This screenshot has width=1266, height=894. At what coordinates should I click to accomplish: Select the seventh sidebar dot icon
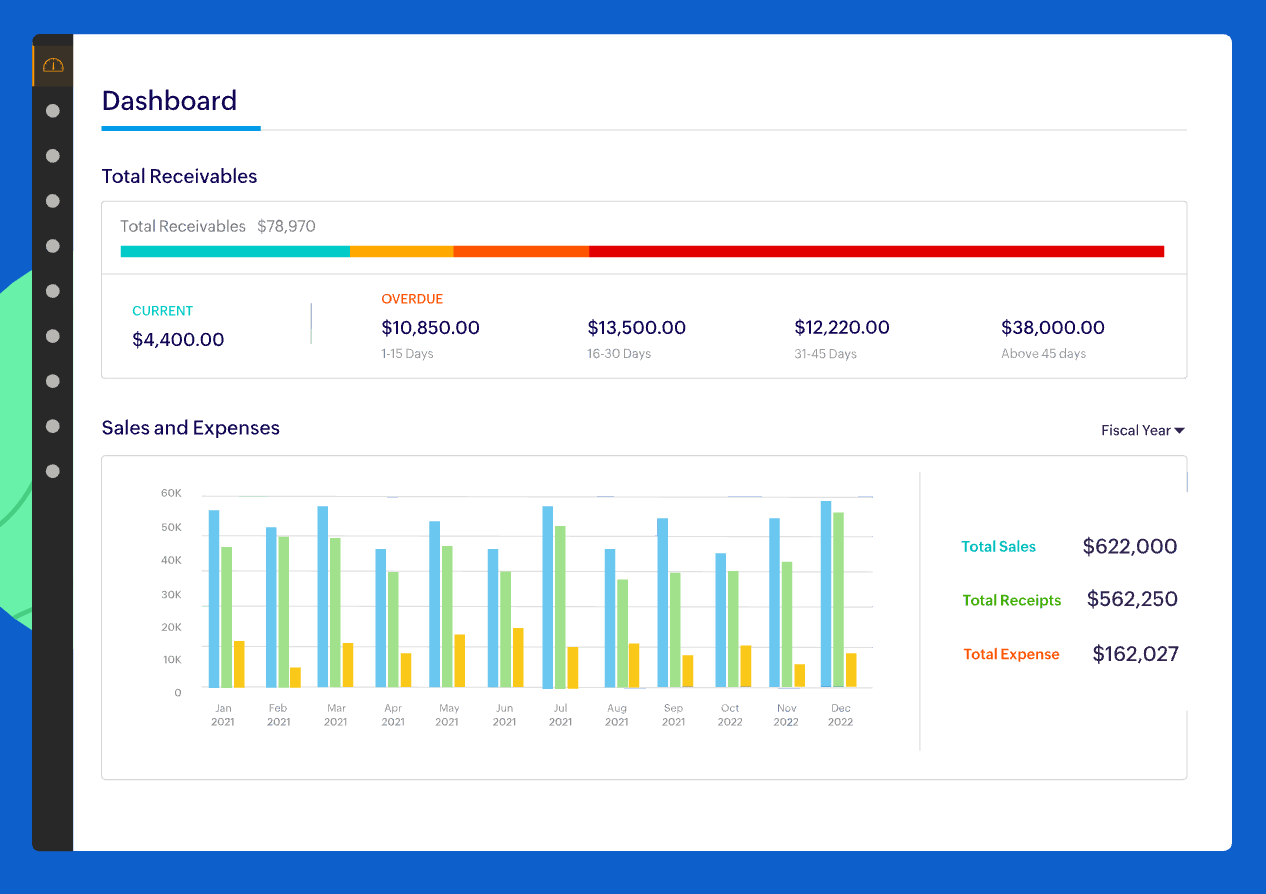tap(52, 381)
